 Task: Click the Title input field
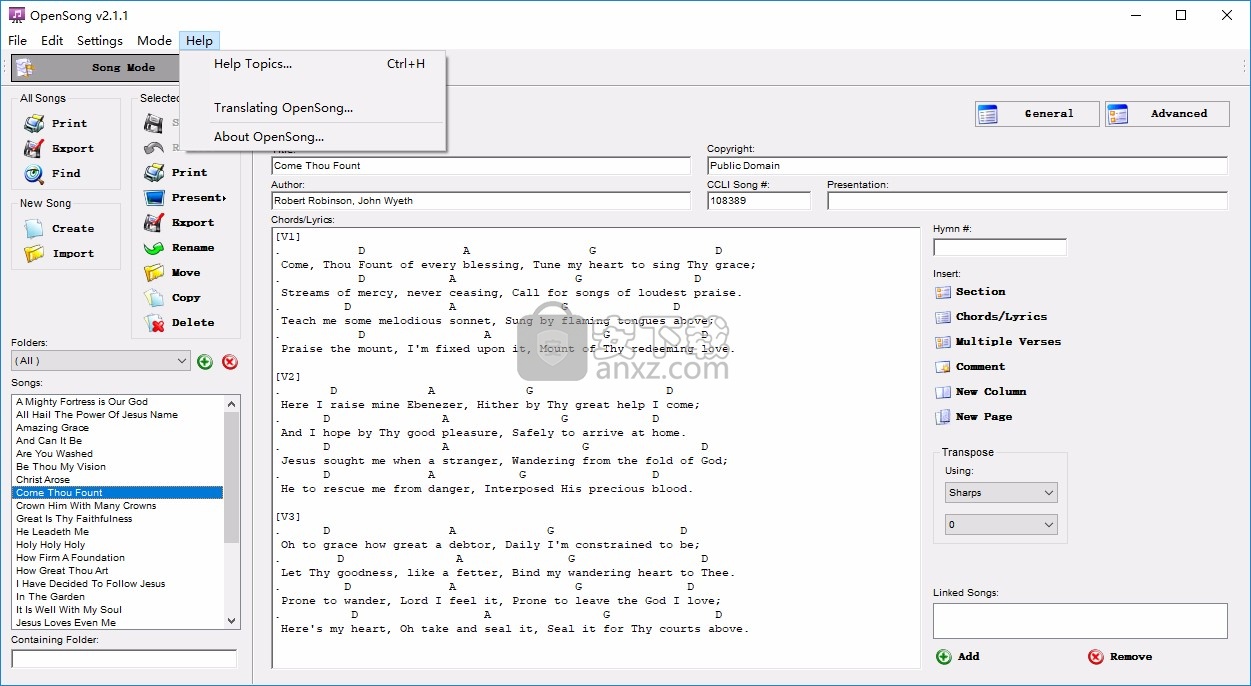[481, 166]
